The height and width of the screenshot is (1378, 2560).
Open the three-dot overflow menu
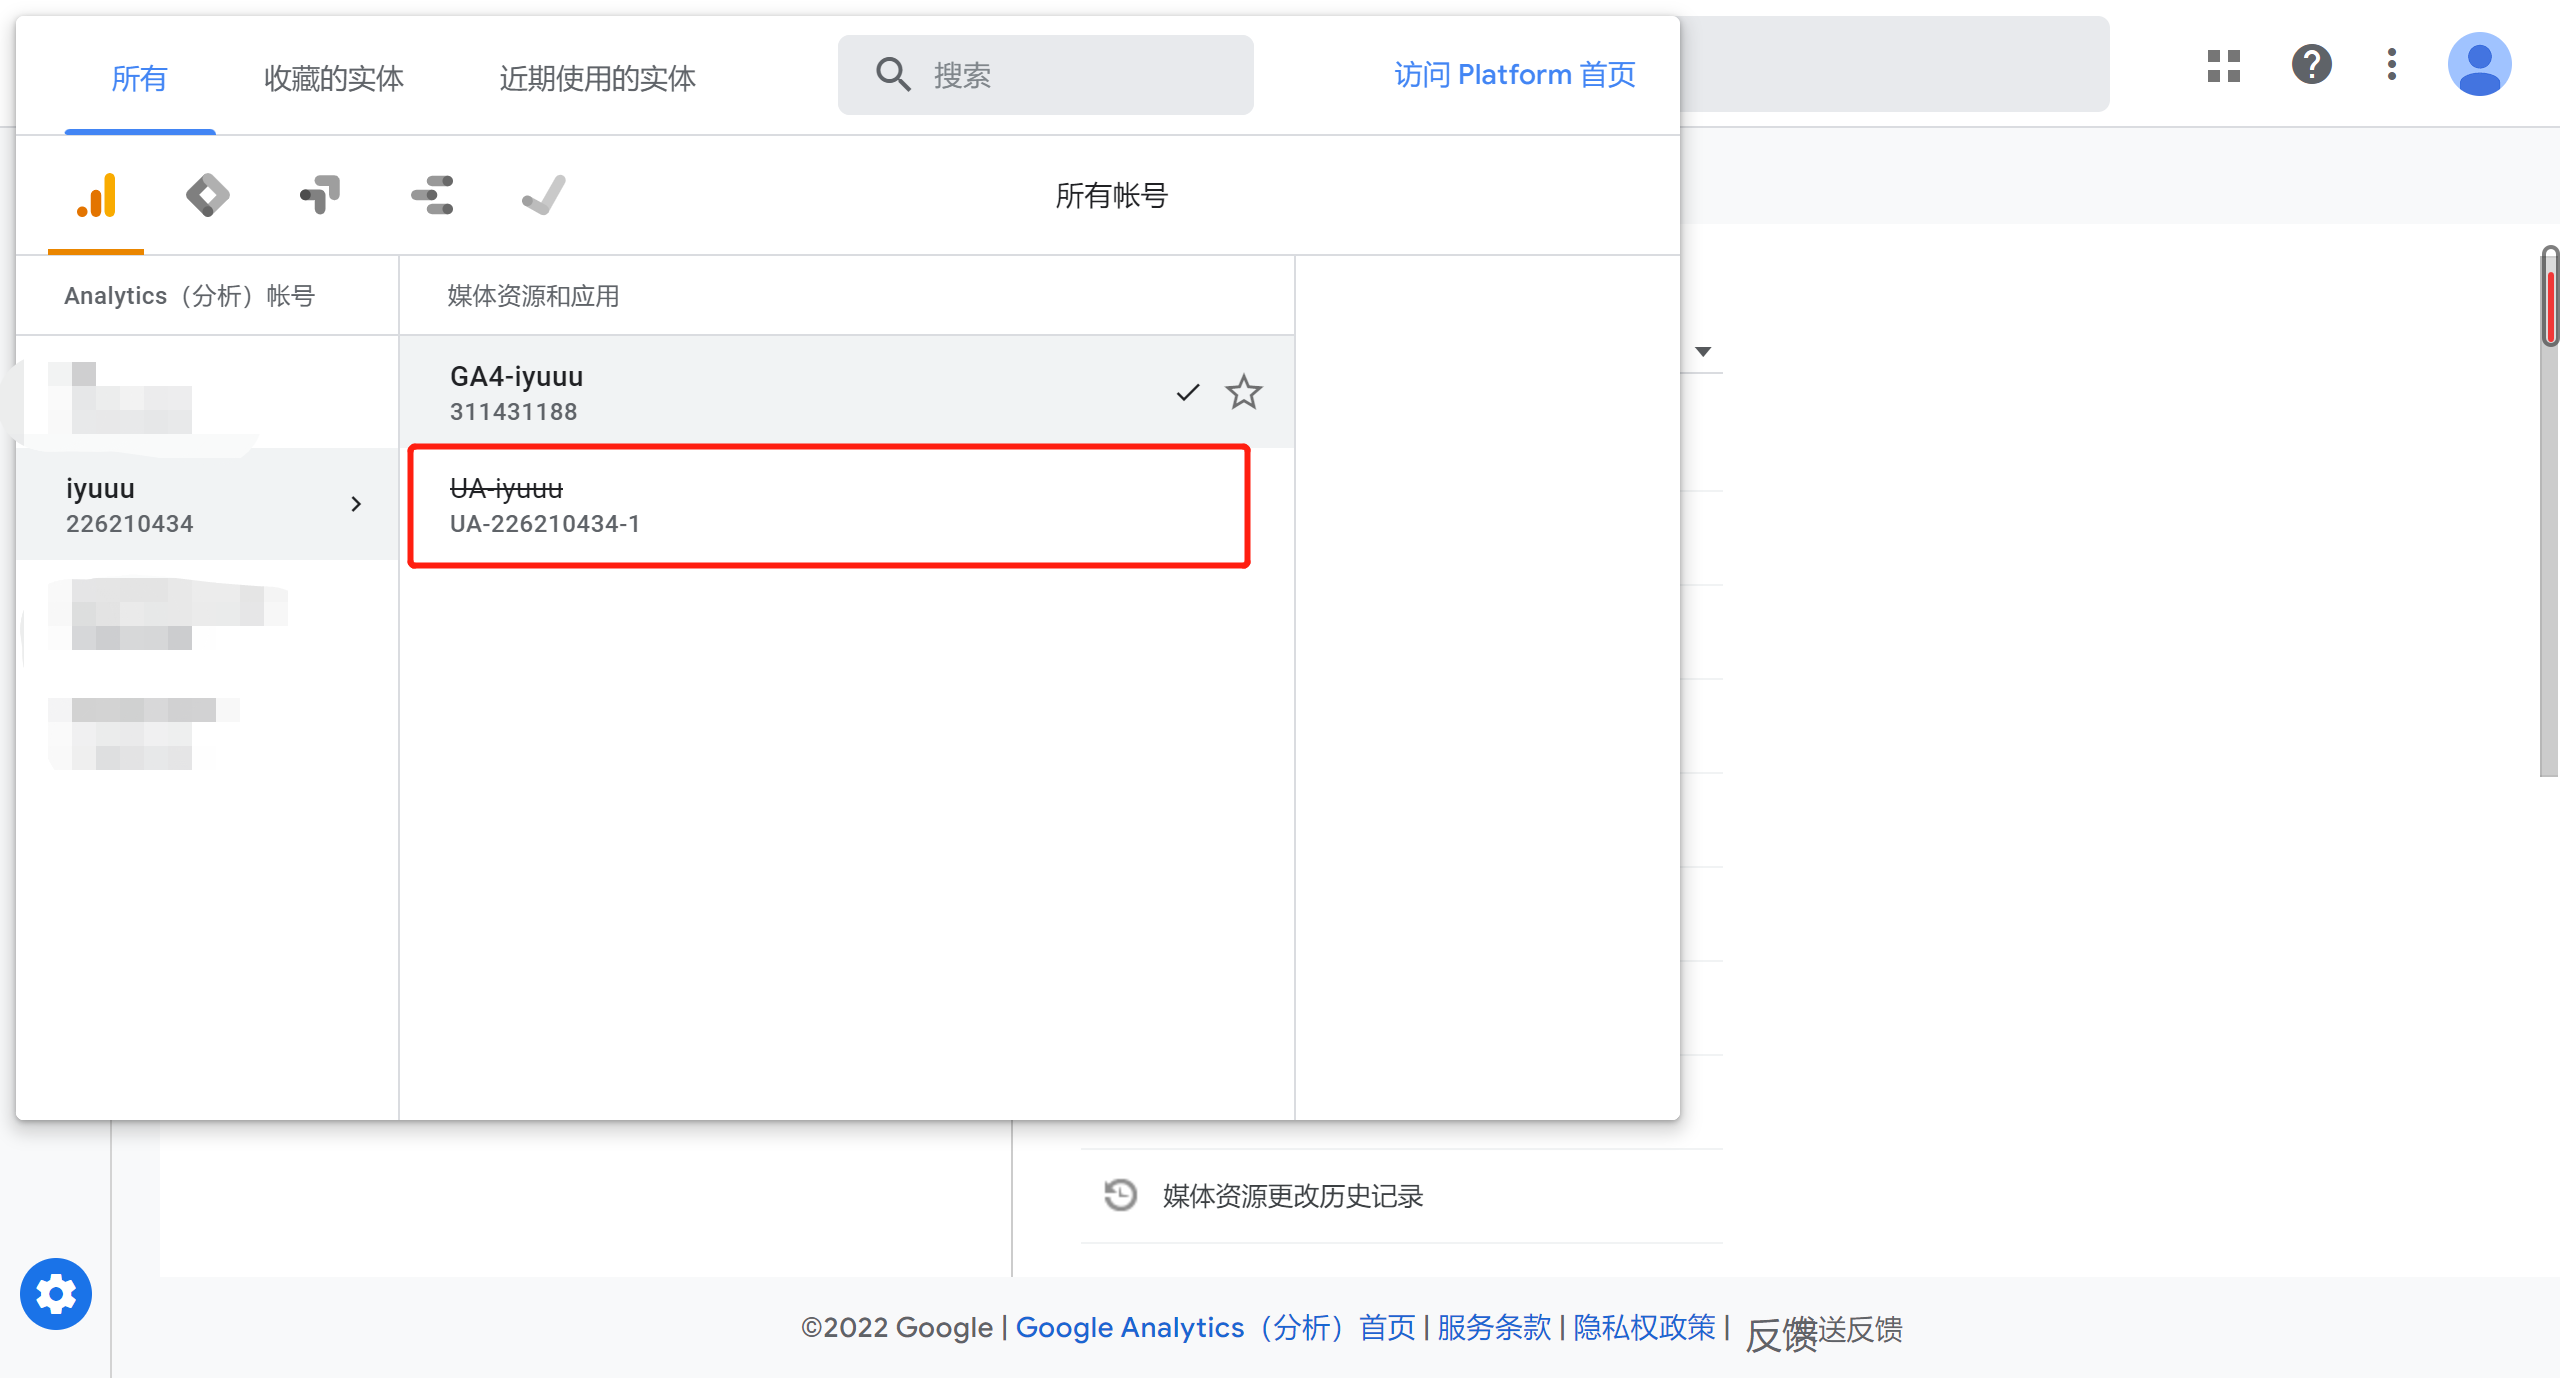pos(2391,64)
